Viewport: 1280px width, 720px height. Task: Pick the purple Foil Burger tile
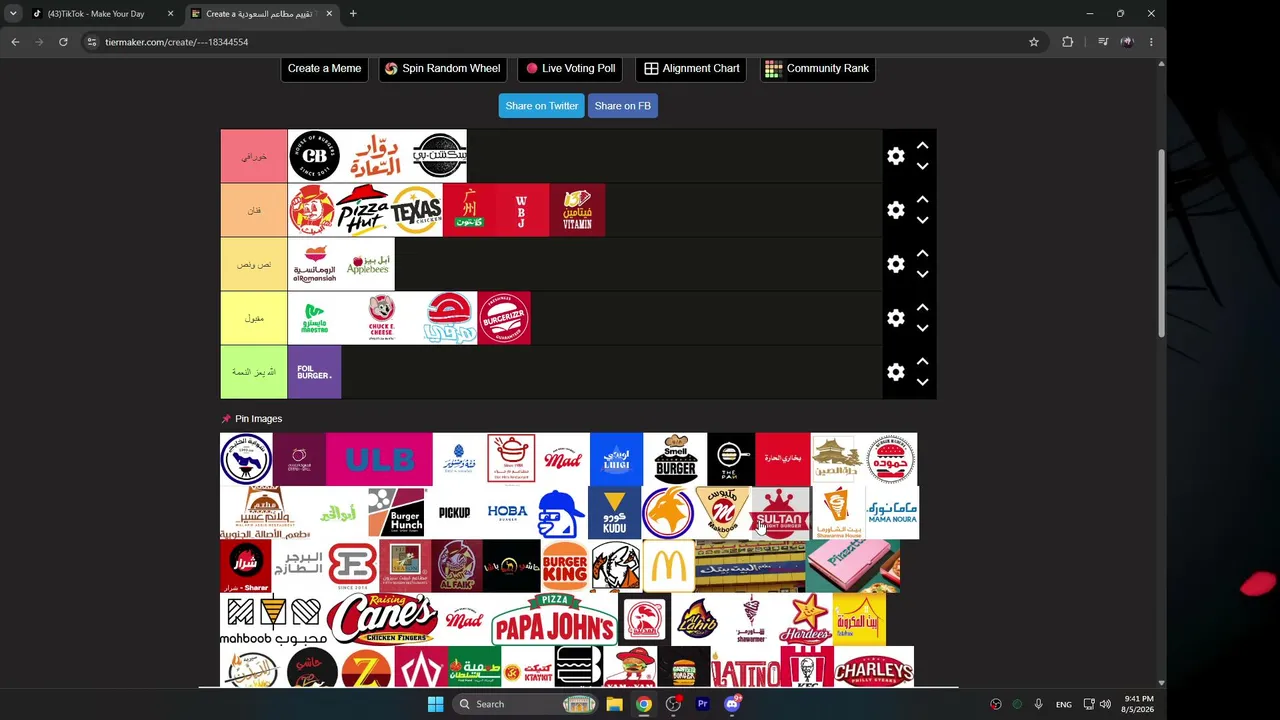click(314, 372)
